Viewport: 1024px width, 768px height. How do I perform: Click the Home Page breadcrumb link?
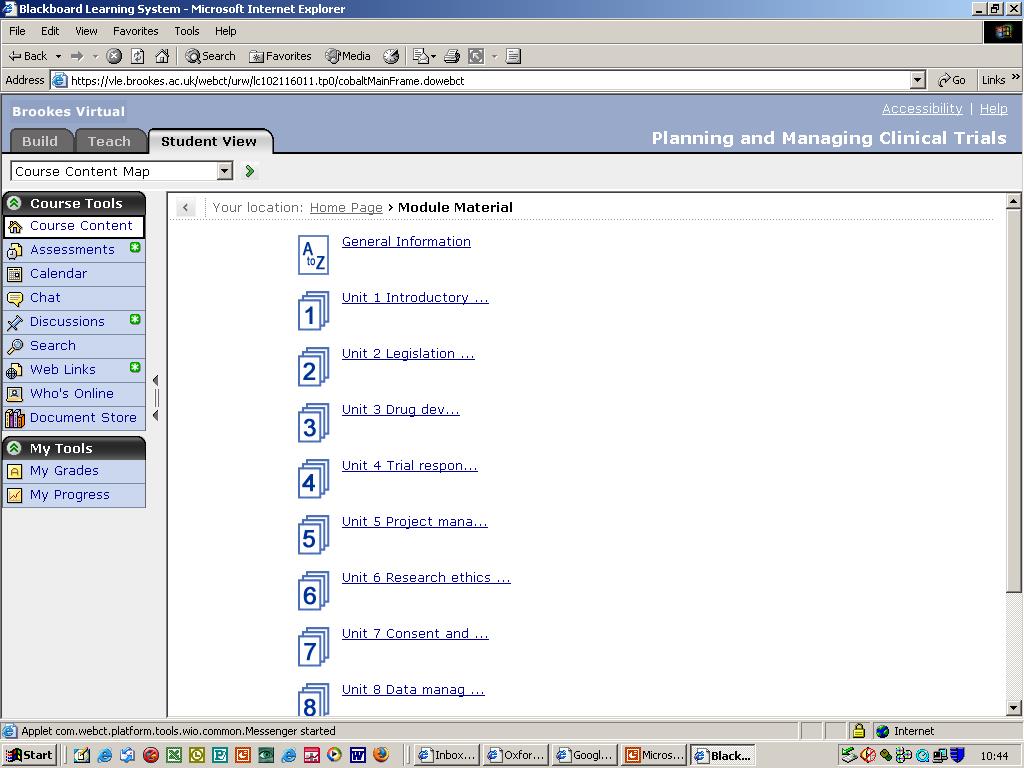click(x=346, y=208)
